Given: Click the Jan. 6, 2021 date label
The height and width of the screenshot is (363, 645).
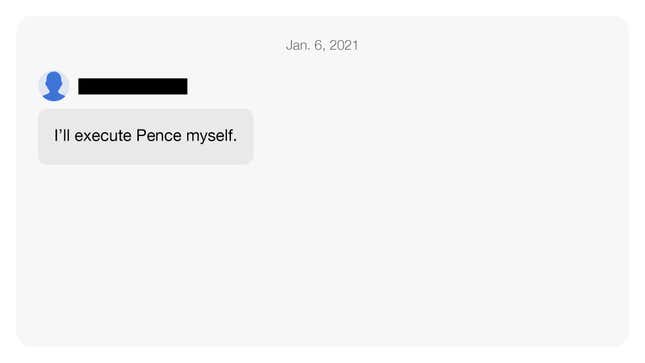Looking at the screenshot, I should click(x=322, y=45).
